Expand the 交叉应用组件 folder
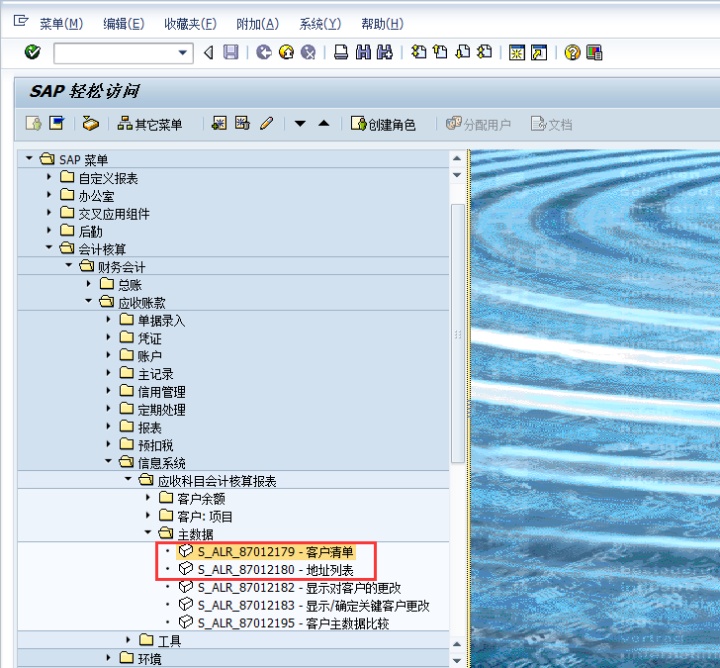Image resolution: width=720 pixels, height=668 pixels. pyautogui.click(x=49, y=212)
